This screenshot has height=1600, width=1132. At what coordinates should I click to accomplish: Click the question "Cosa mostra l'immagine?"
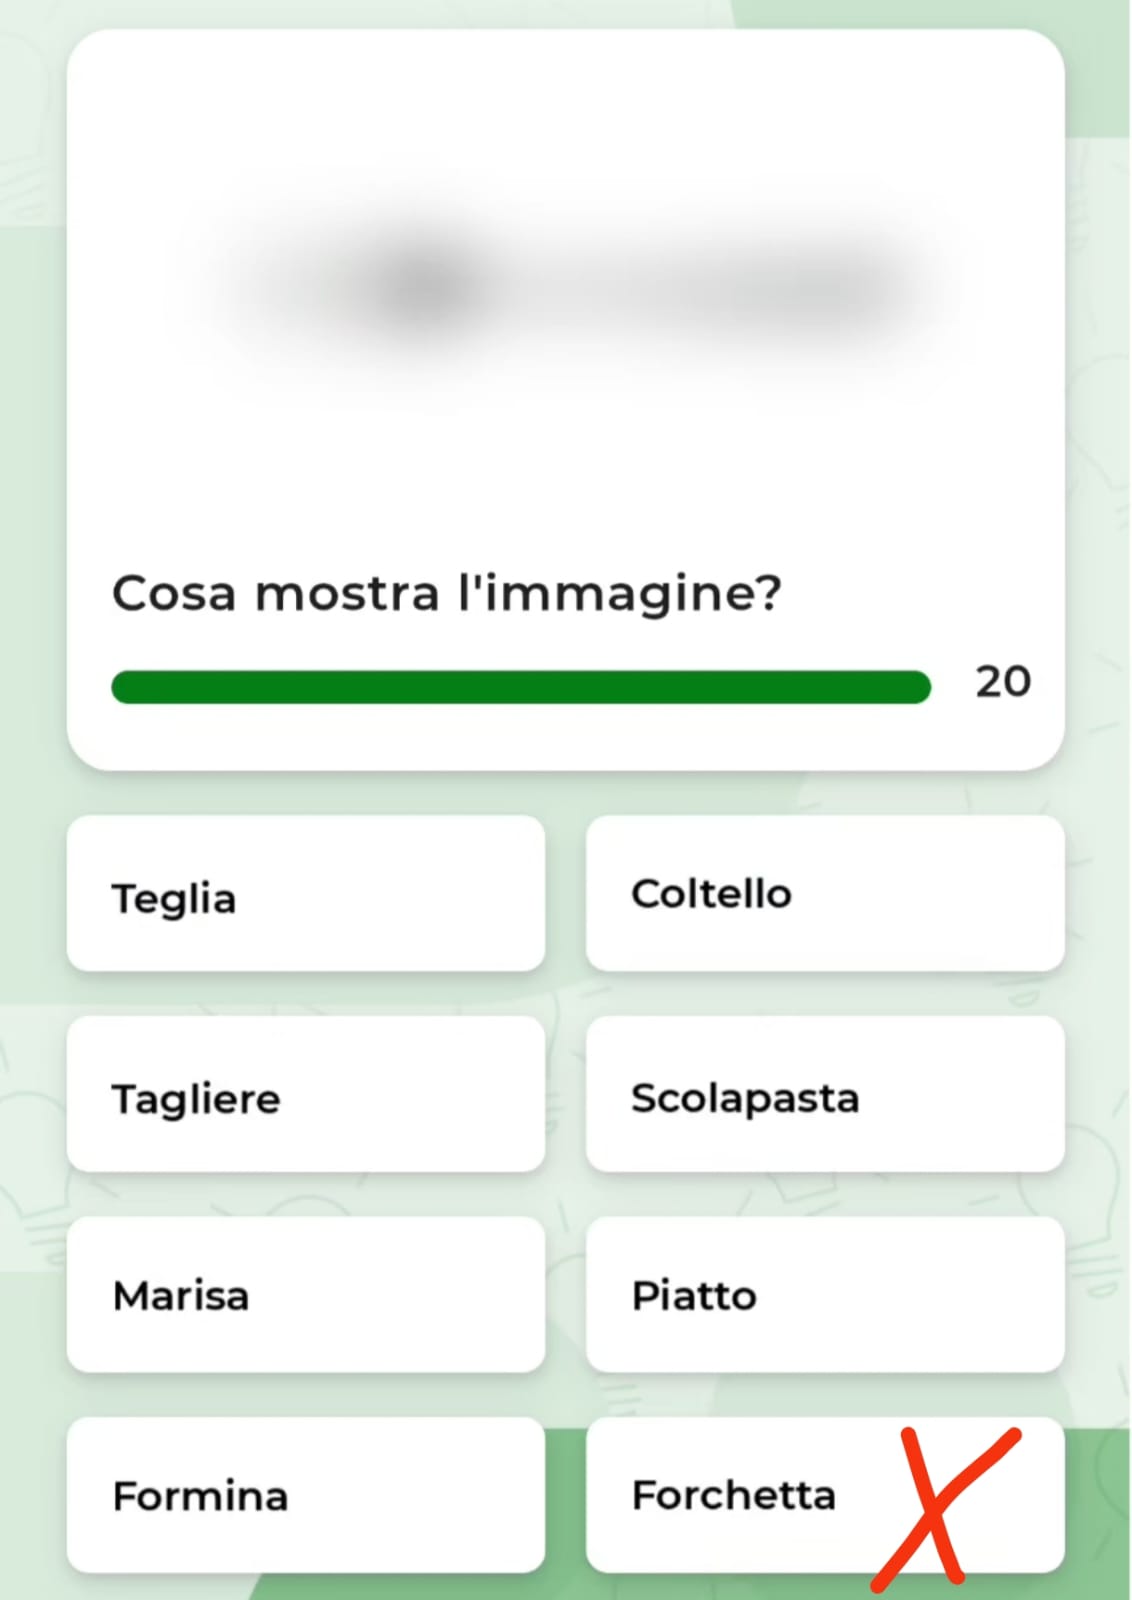(x=446, y=593)
